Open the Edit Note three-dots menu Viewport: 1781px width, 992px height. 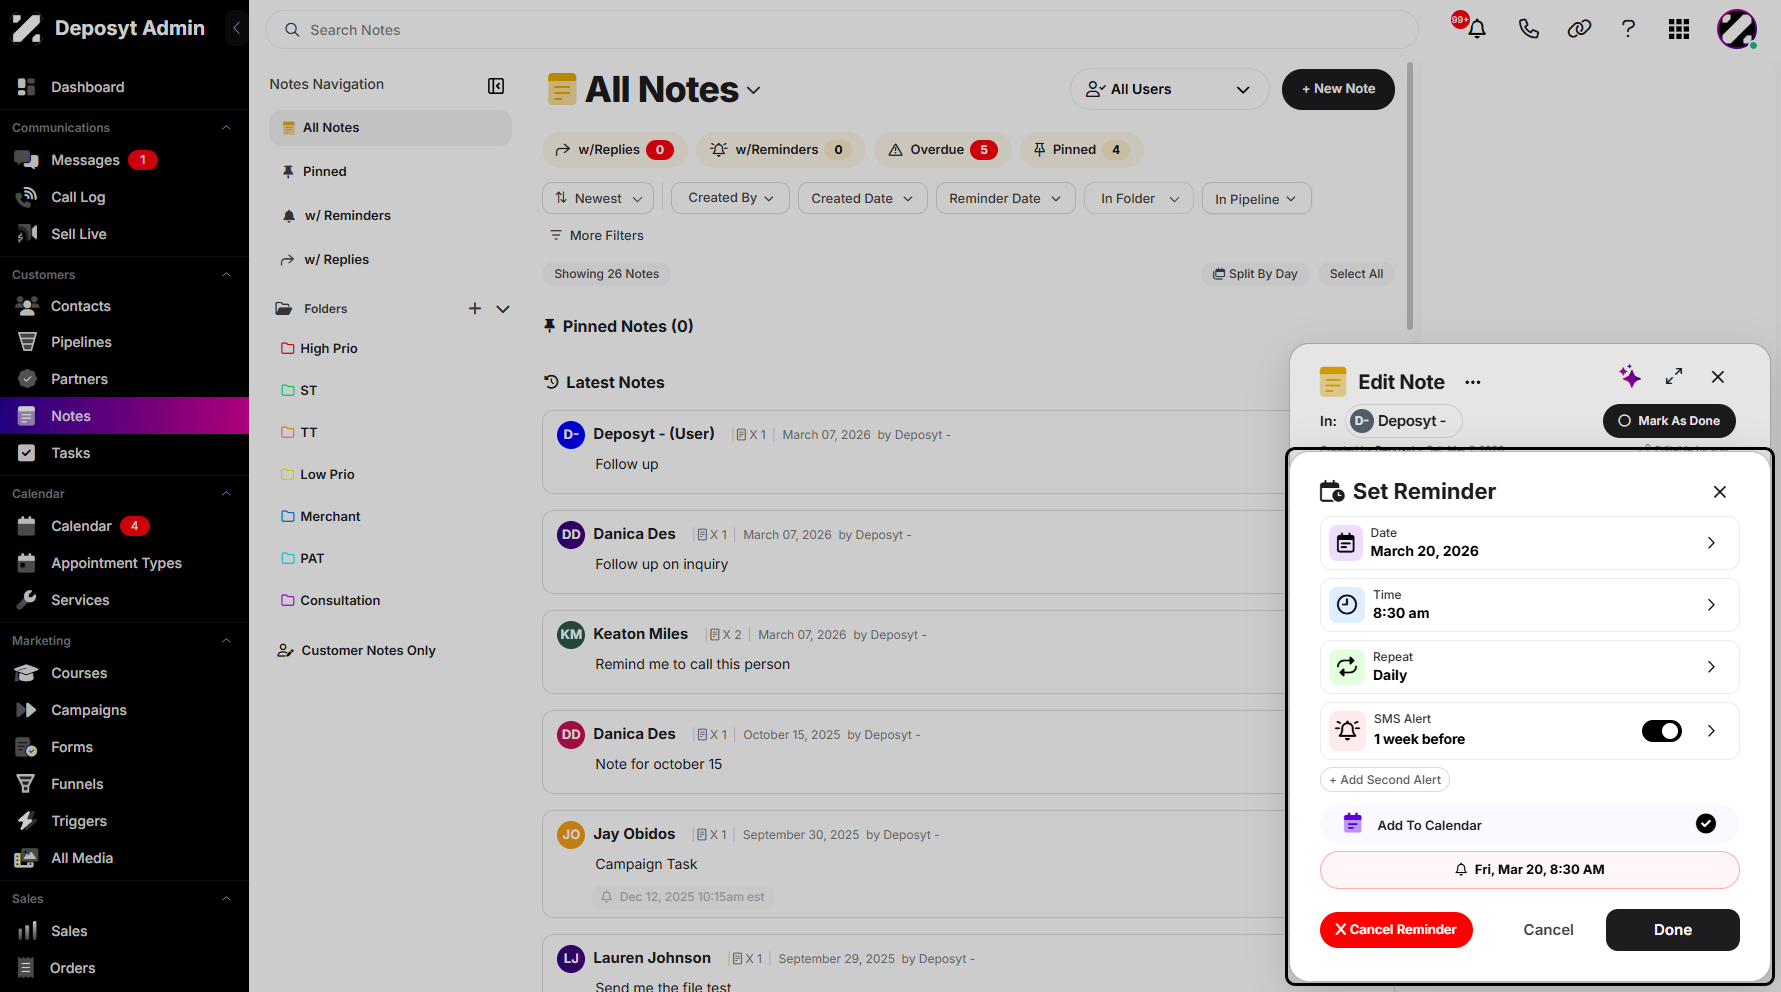1473,382
